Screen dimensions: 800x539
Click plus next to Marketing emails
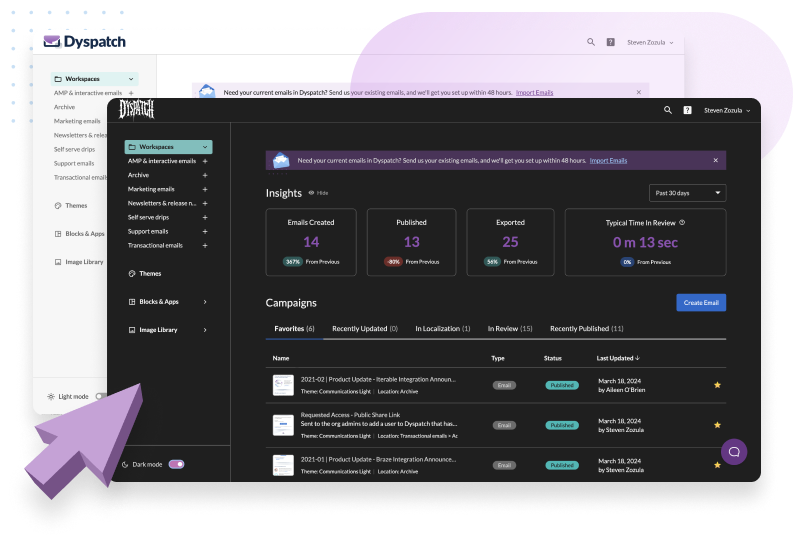pyautogui.click(x=205, y=189)
